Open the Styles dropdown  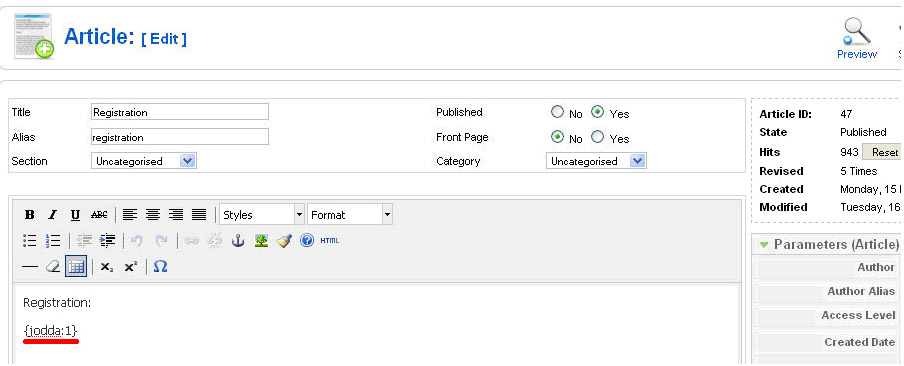pyautogui.click(x=262, y=215)
